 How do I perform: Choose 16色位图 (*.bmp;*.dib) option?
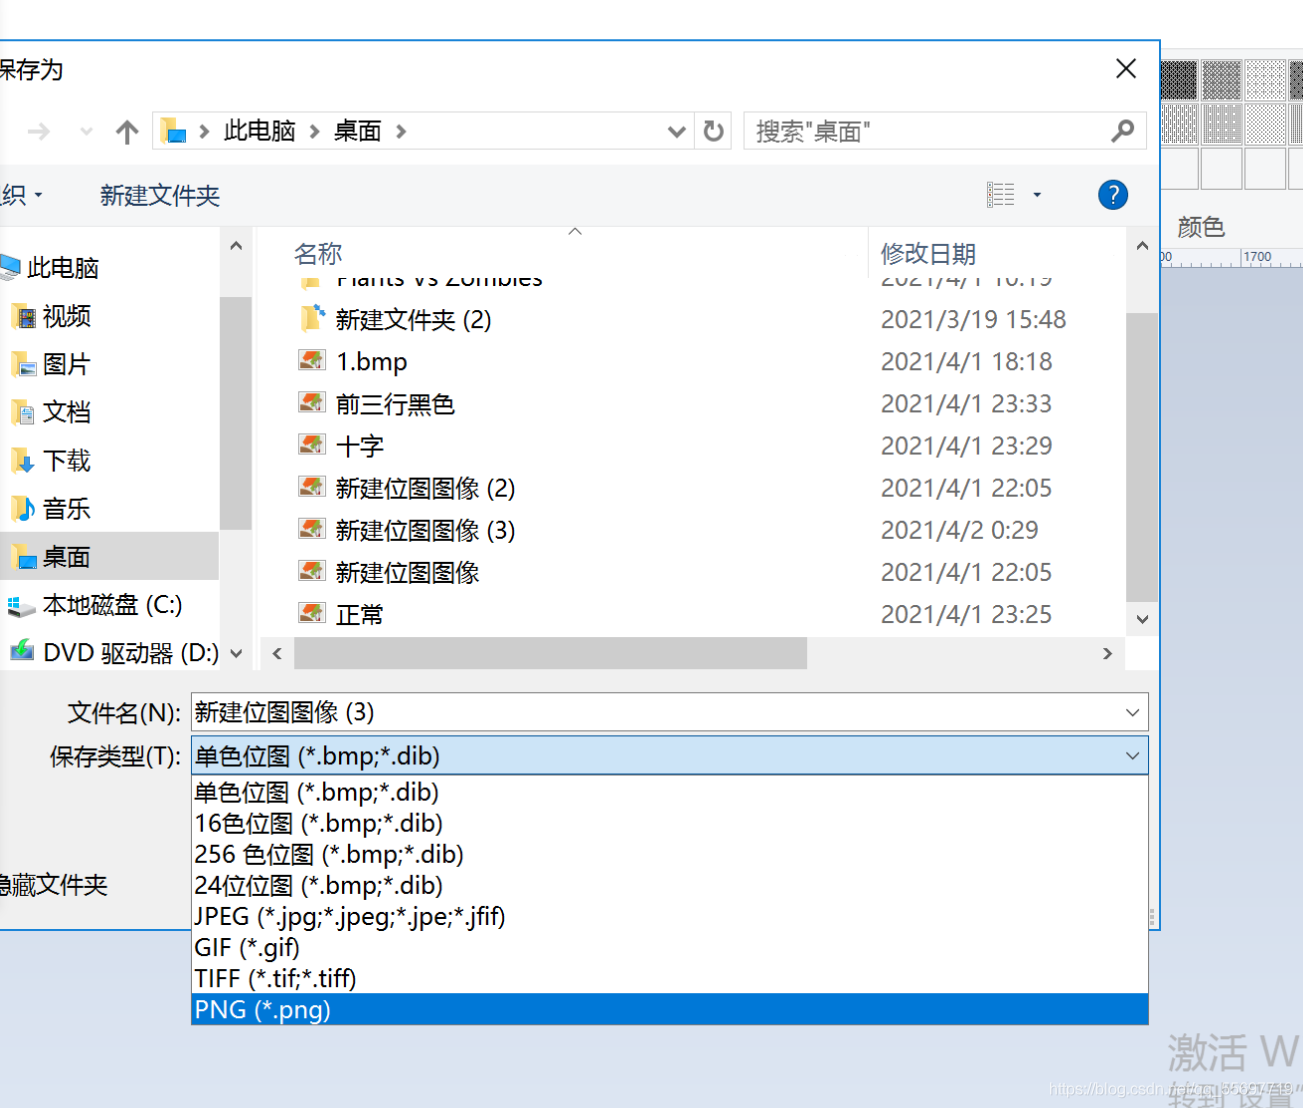click(x=669, y=823)
